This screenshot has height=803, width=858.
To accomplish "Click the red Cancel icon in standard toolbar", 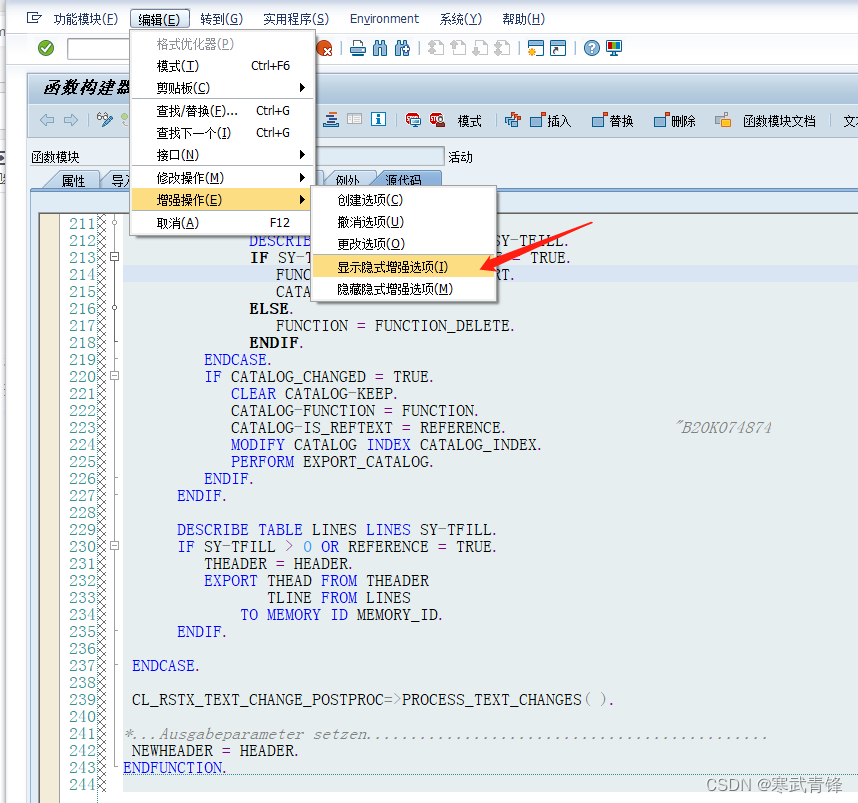I will coord(324,48).
